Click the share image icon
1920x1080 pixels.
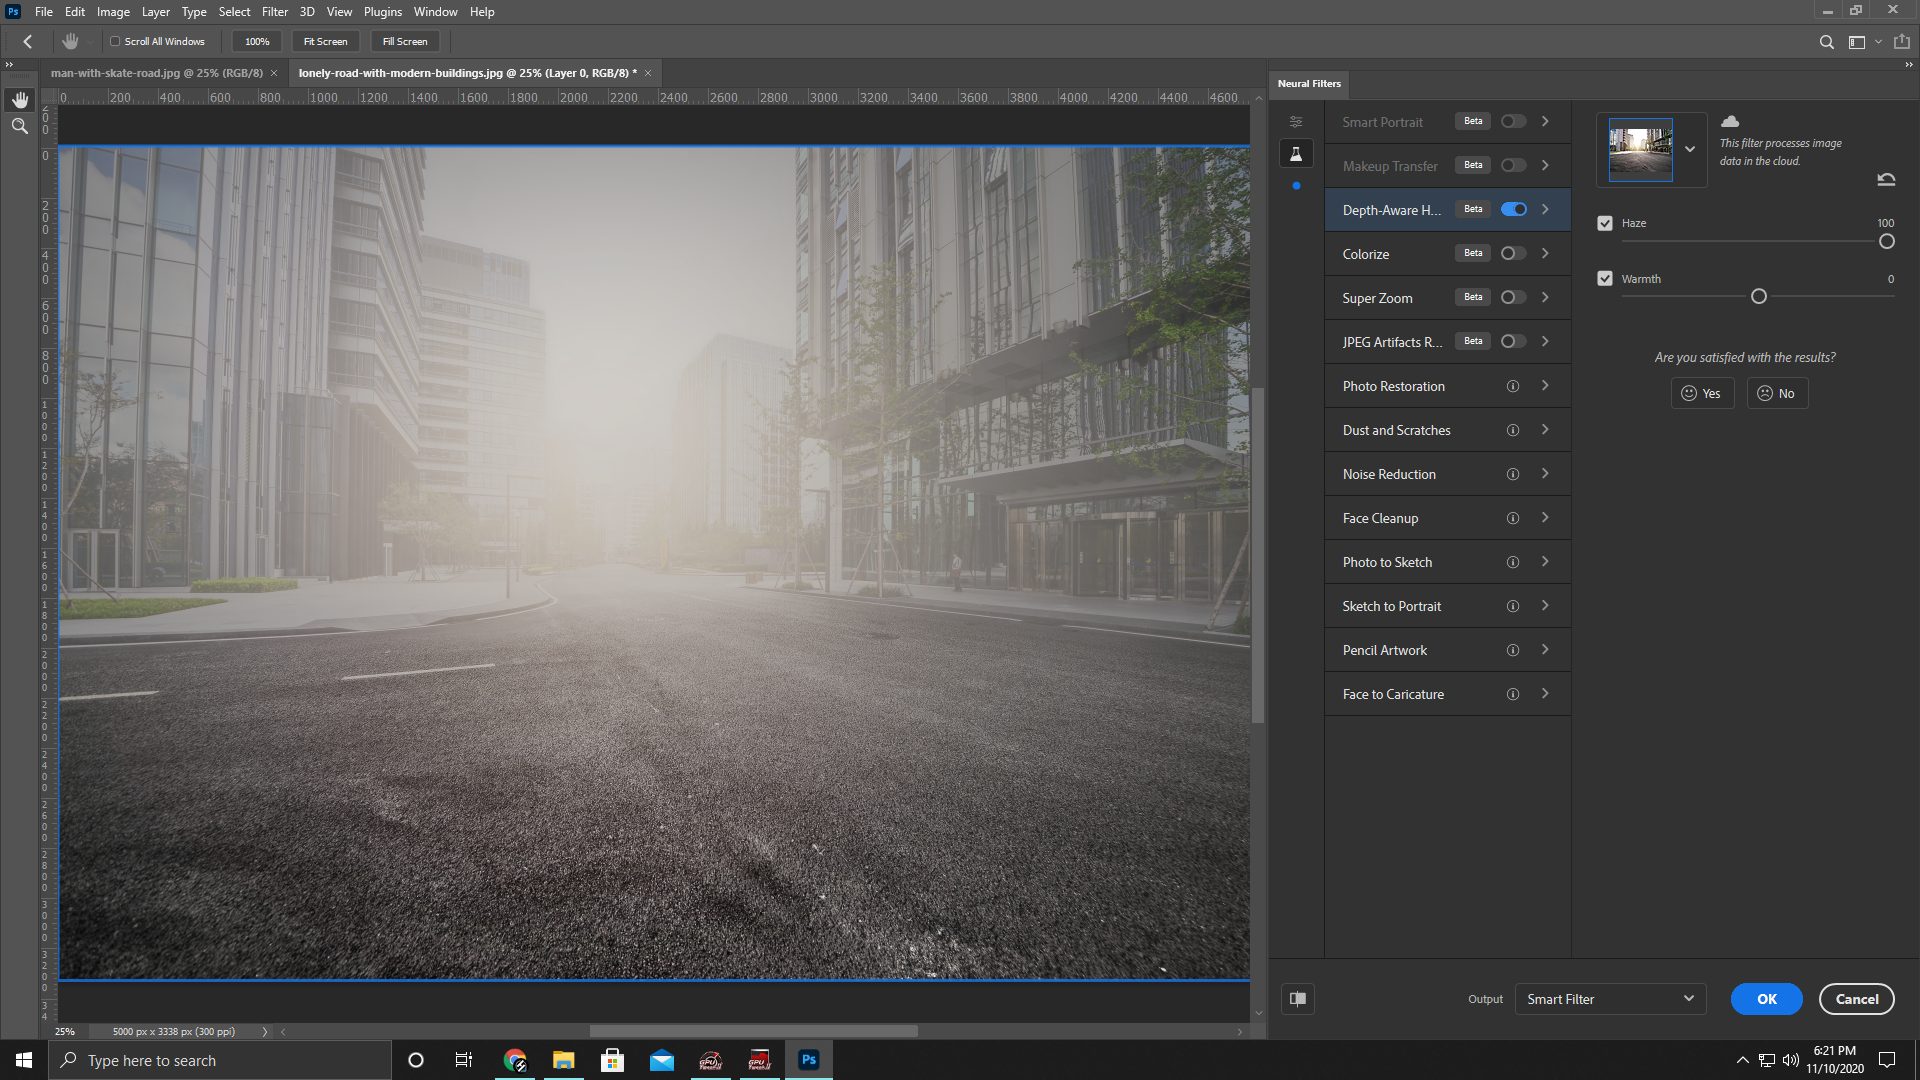1901,42
